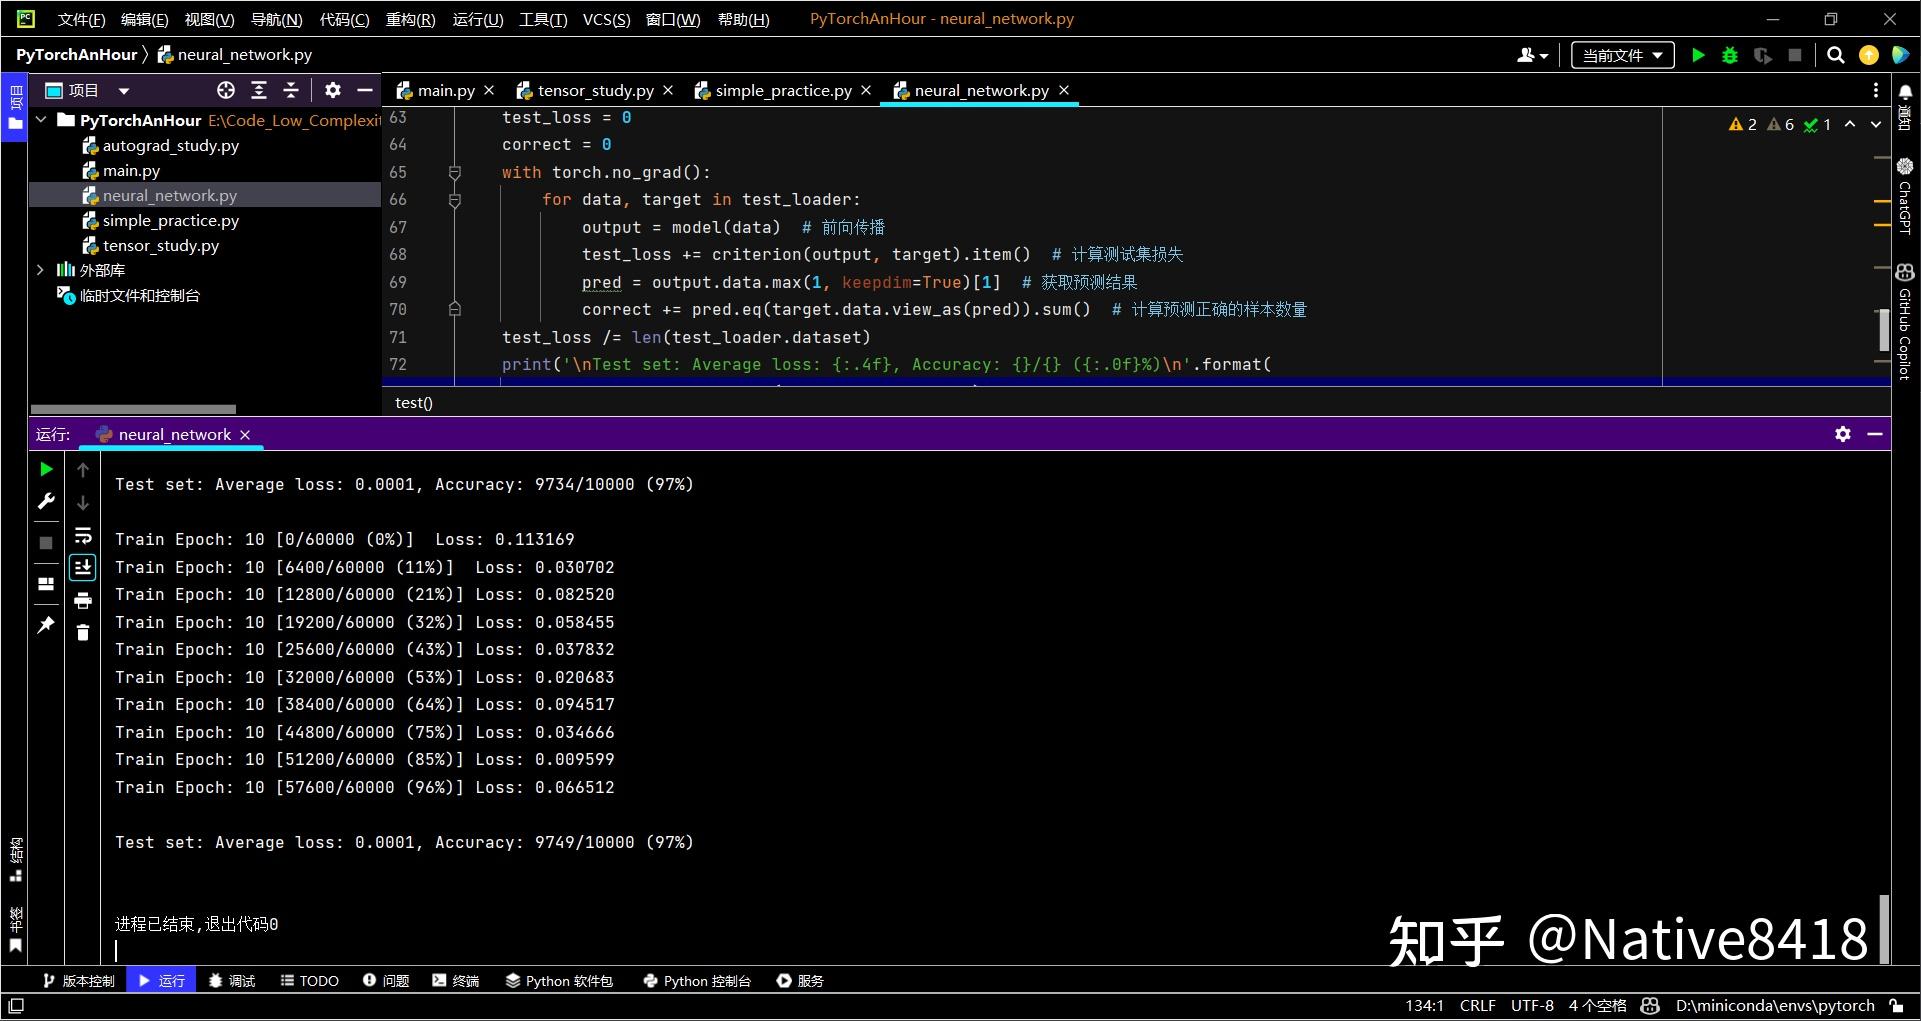Collapse all nodes in the project tree
The image size is (1921, 1021).
(291, 90)
